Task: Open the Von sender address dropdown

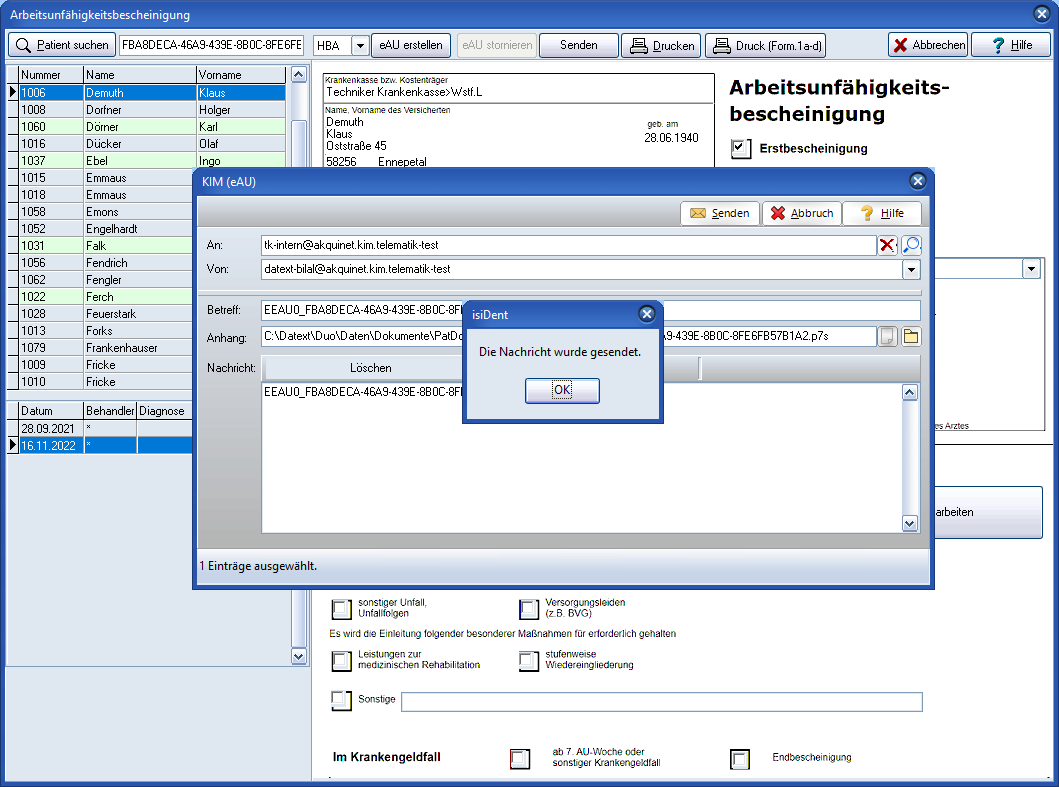Action: 911,269
